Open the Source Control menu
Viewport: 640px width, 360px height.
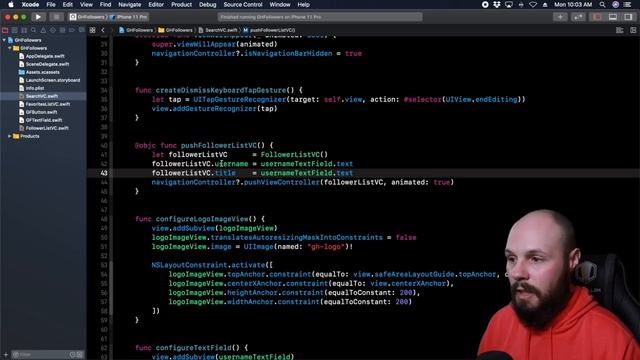point(243,4)
